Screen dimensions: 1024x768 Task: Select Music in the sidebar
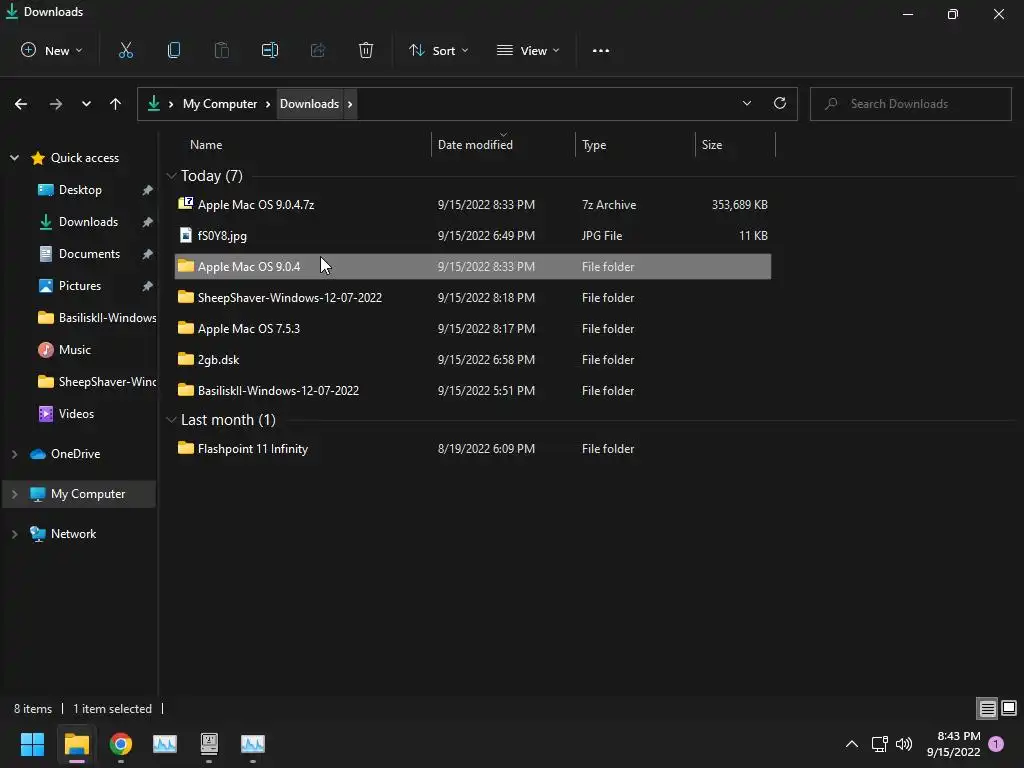(x=74, y=350)
